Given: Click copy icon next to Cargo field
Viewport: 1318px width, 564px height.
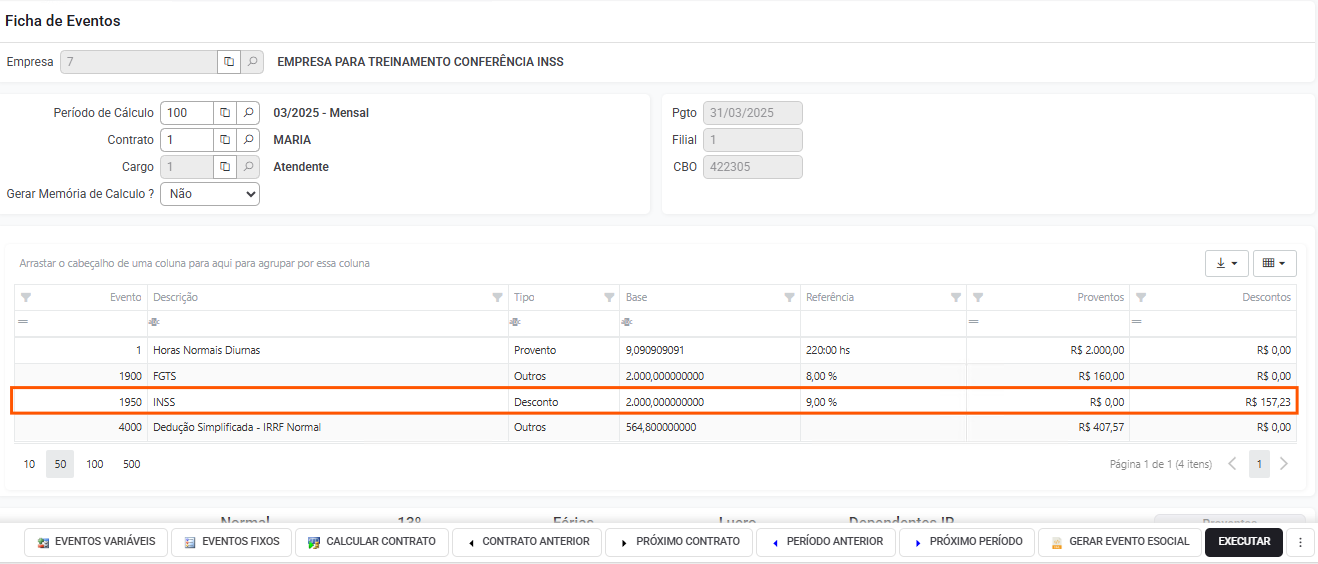Looking at the screenshot, I should coord(225,167).
